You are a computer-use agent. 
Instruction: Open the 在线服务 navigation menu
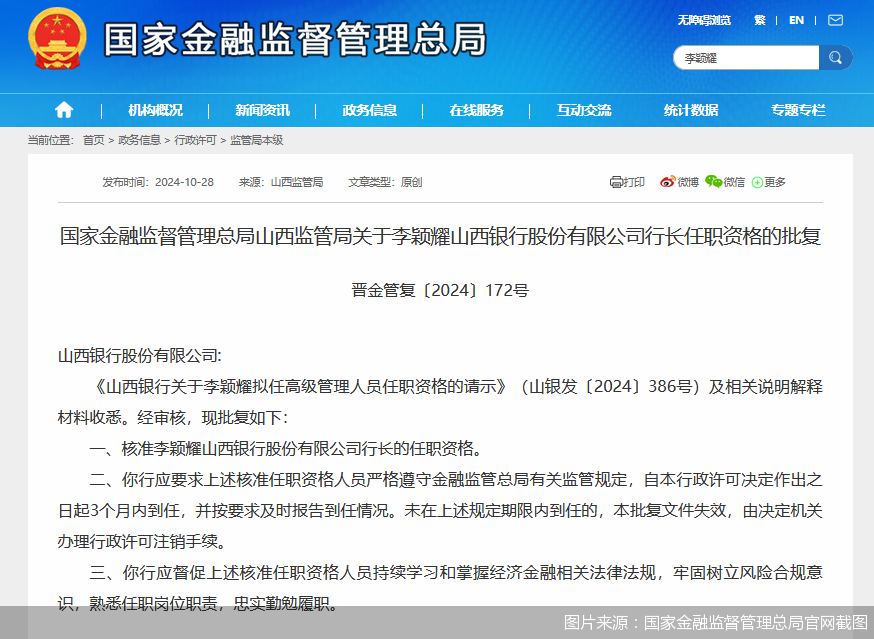pyautogui.click(x=477, y=110)
